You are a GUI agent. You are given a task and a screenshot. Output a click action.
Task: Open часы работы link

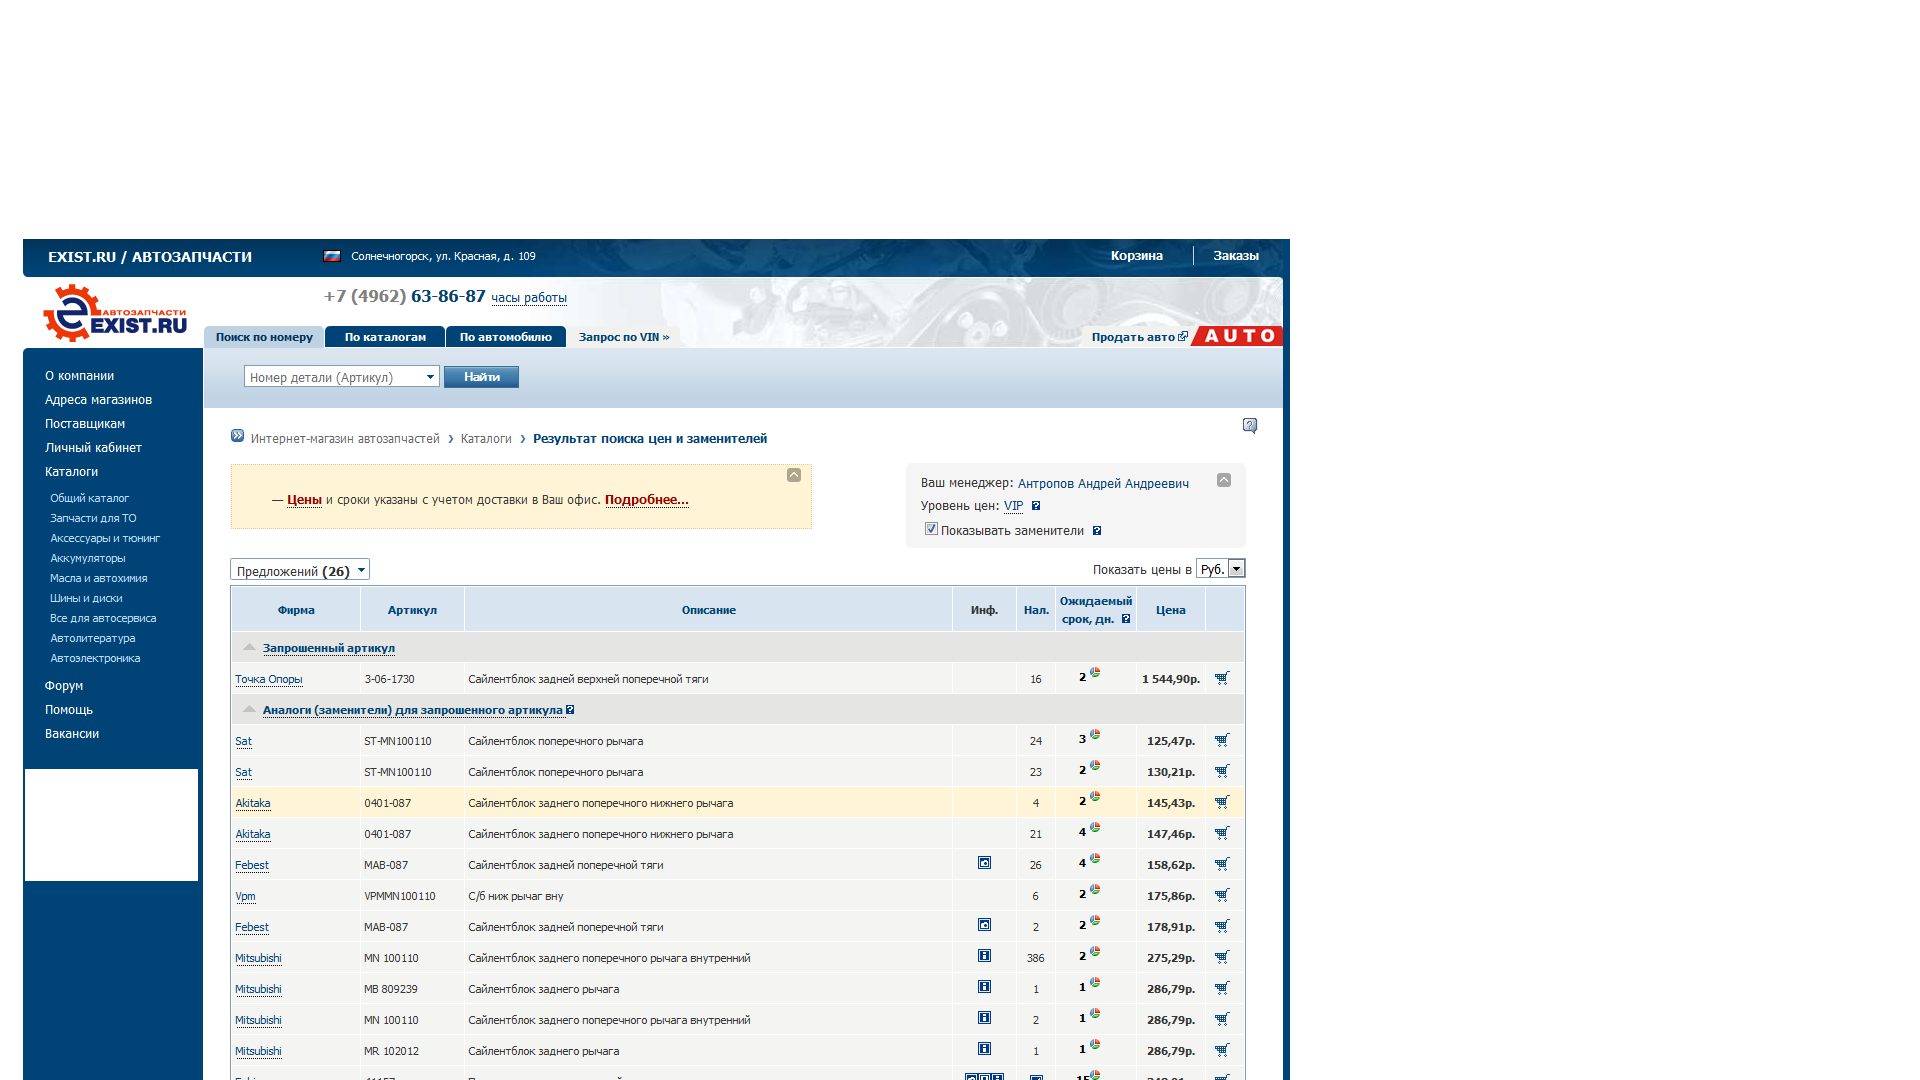[x=529, y=298]
